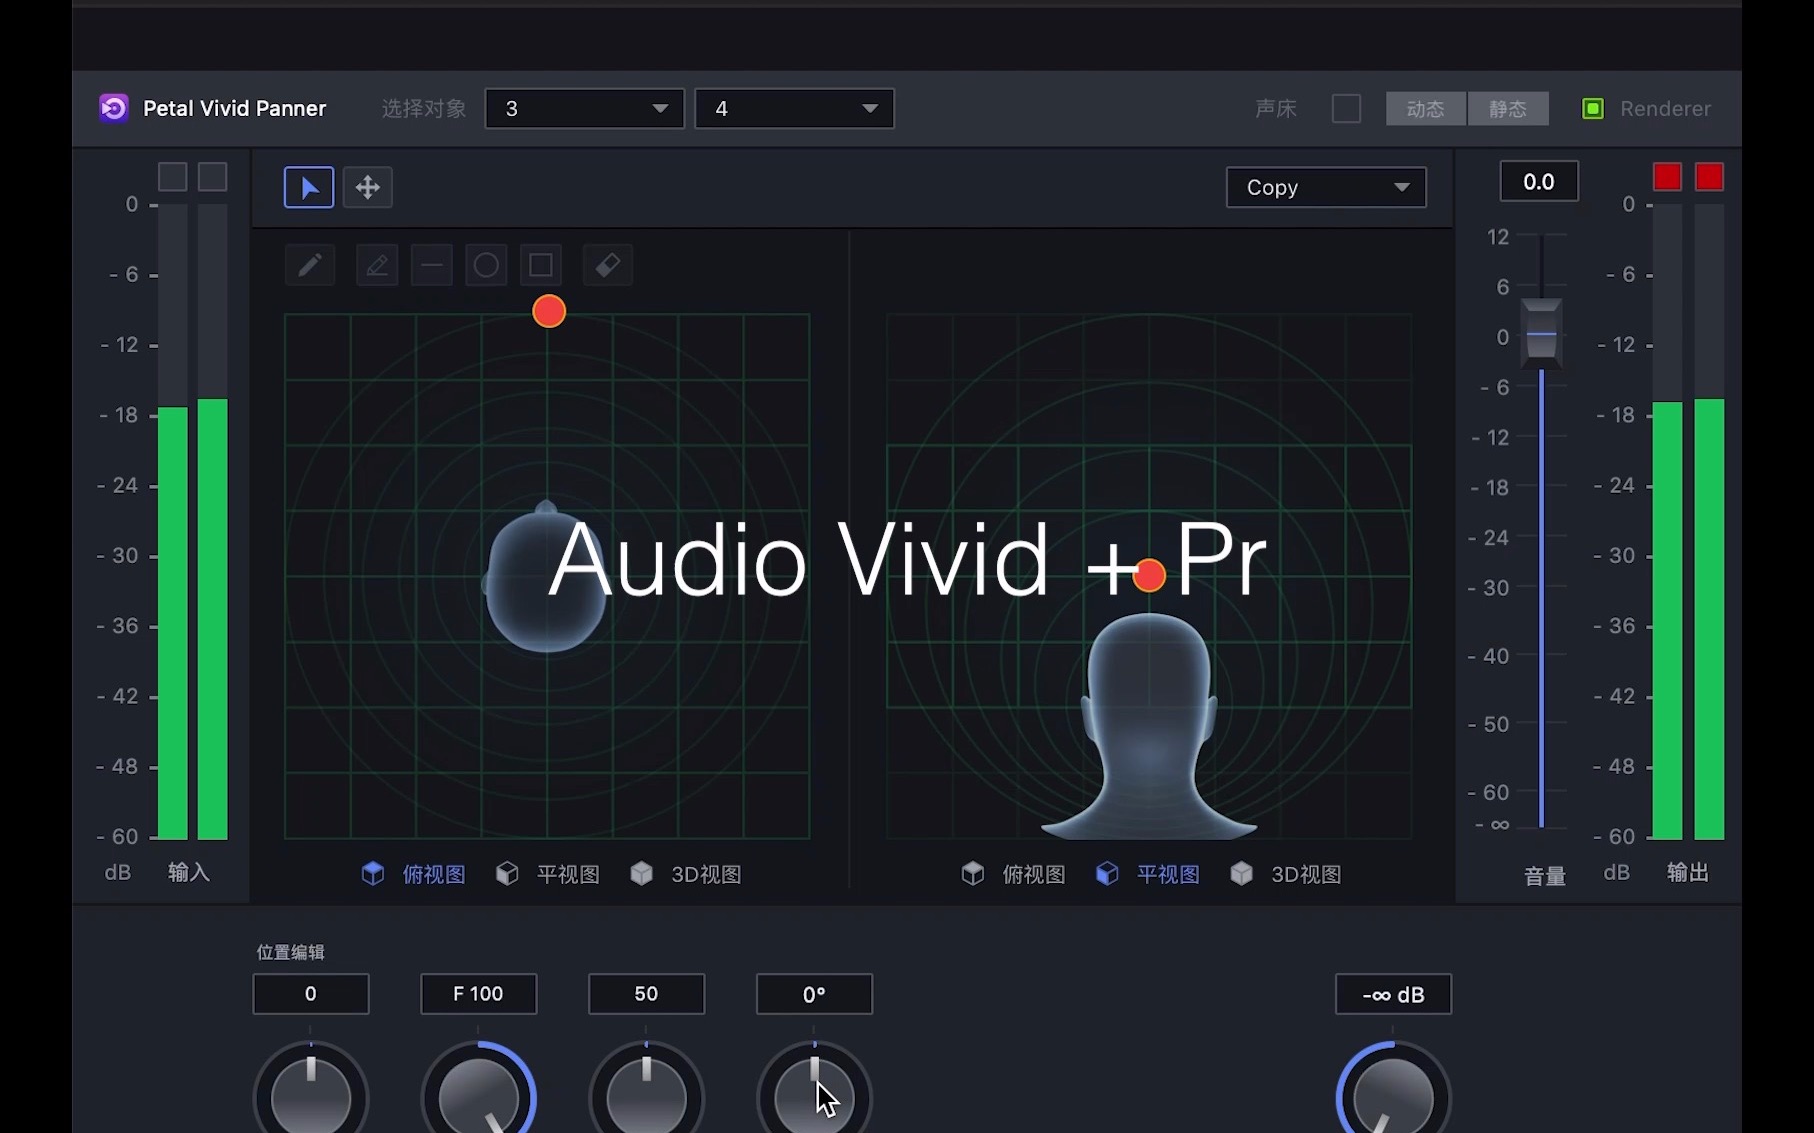The image size is (1814, 1133).
Task: Pick the square shape tool
Action: click(x=541, y=265)
